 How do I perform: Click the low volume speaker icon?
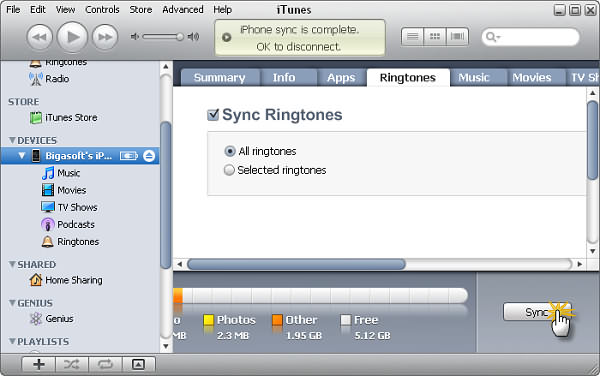(134, 36)
